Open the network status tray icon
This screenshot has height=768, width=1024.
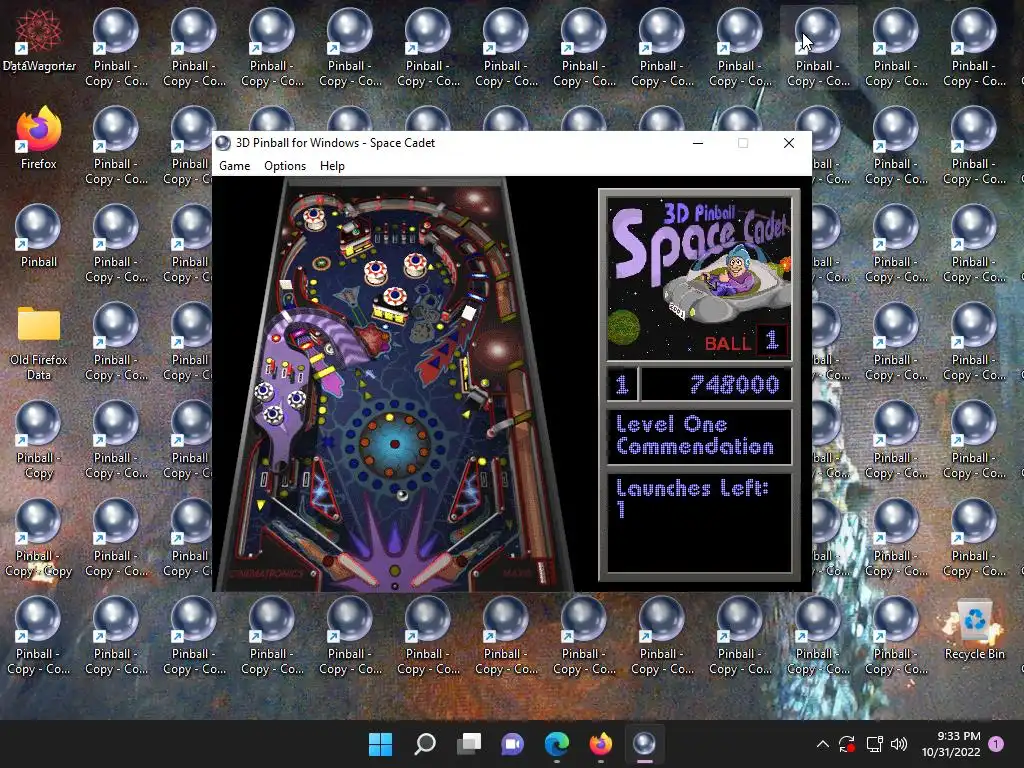click(874, 744)
